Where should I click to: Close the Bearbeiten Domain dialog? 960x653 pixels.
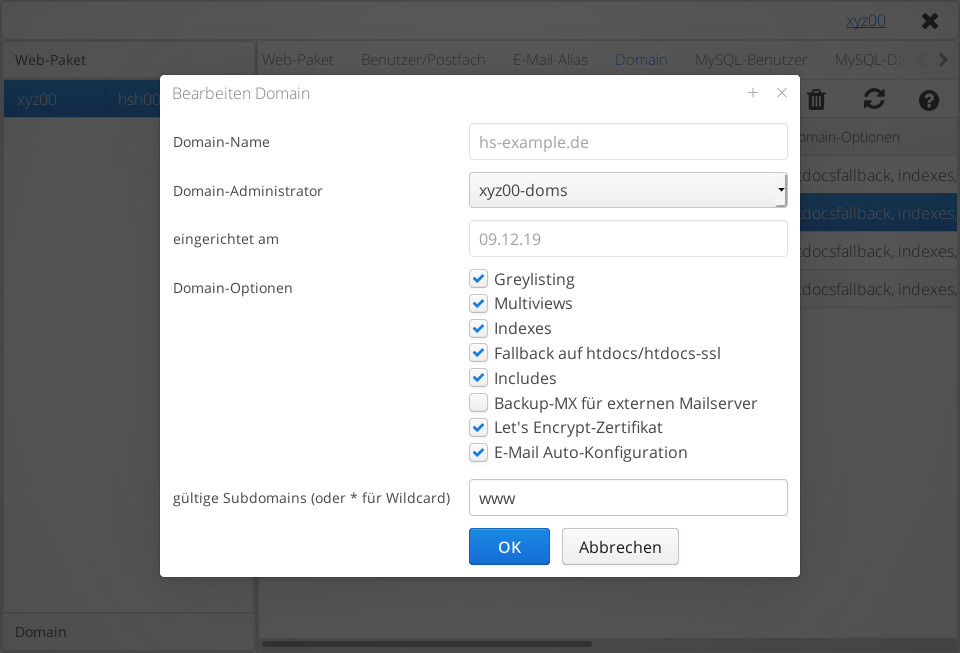tap(782, 92)
